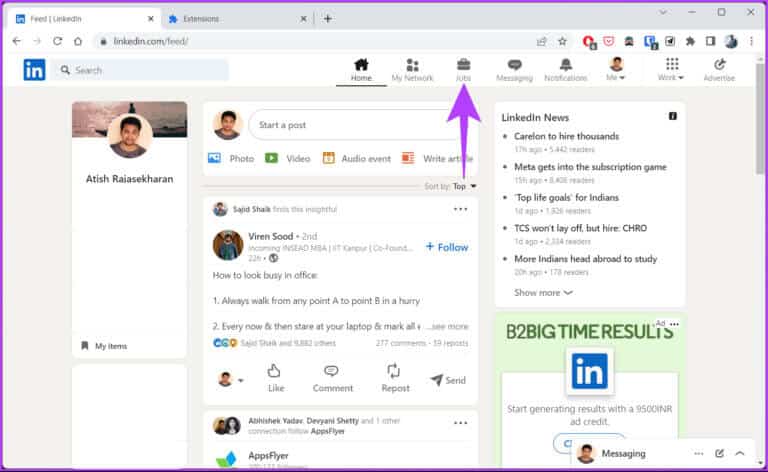Screen dimensions: 768x472
Task: Share this page from address bar
Action: pyautogui.click(x=541, y=42)
